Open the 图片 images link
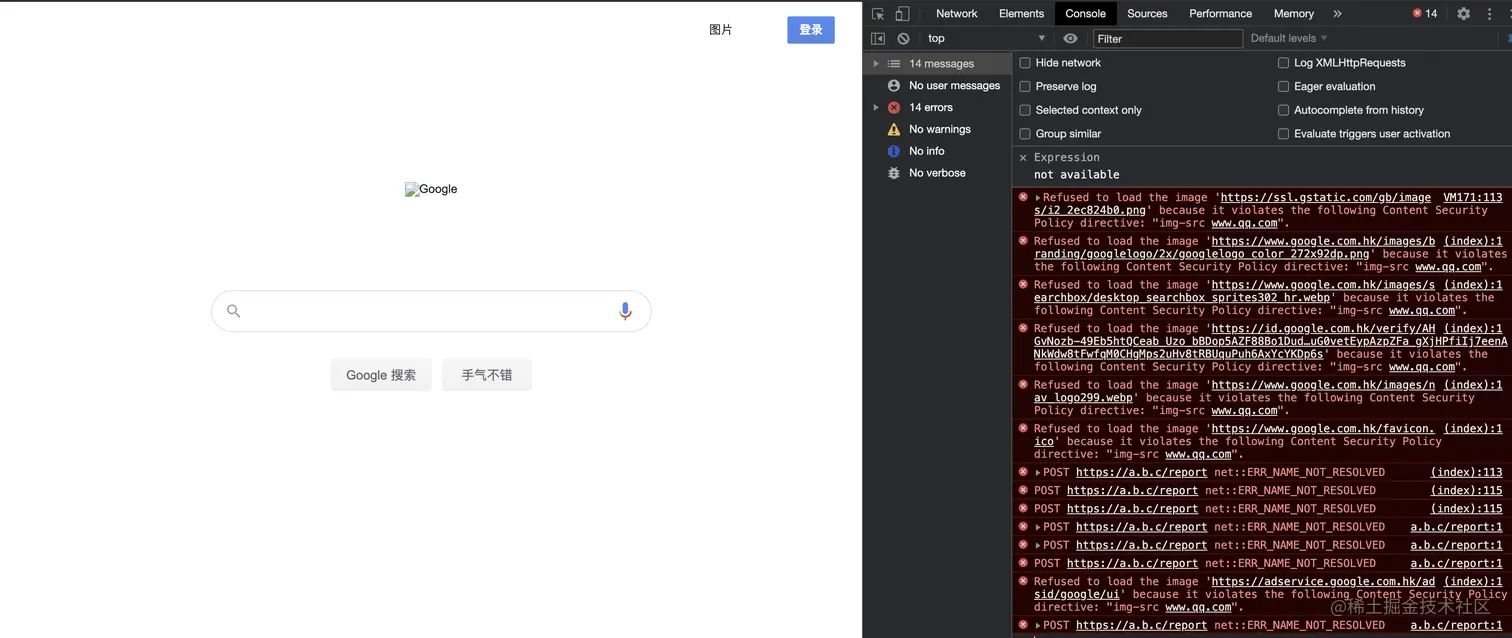The height and width of the screenshot is (638, 1512). click(x=721, y=30)
